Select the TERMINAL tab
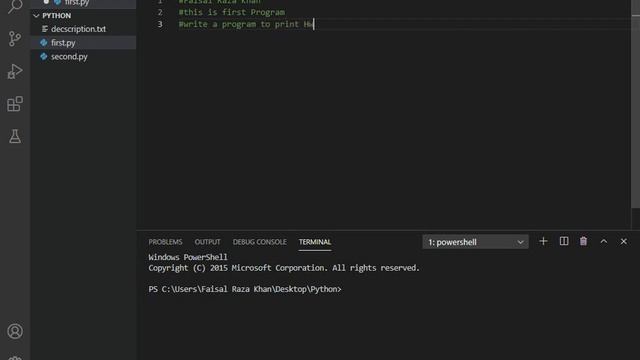Viewport: 640px width, 360px height. click(315, 242)
